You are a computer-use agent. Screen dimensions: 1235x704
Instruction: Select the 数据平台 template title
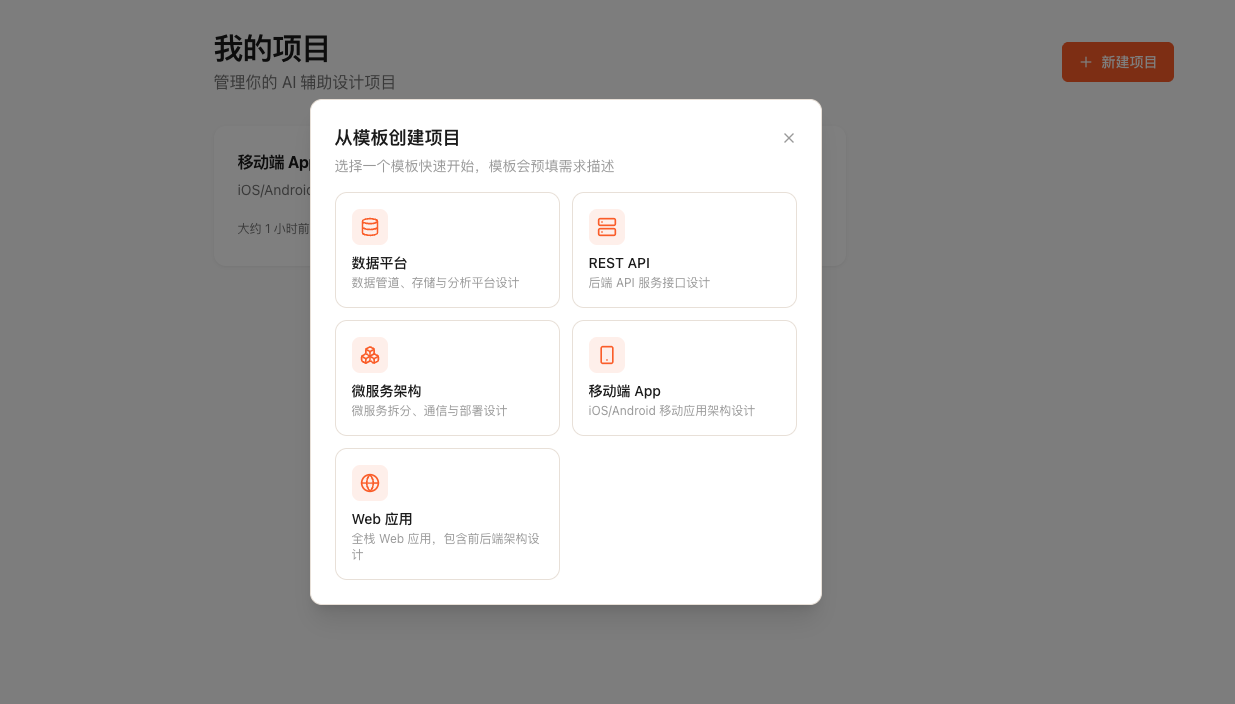coord(380,263)
